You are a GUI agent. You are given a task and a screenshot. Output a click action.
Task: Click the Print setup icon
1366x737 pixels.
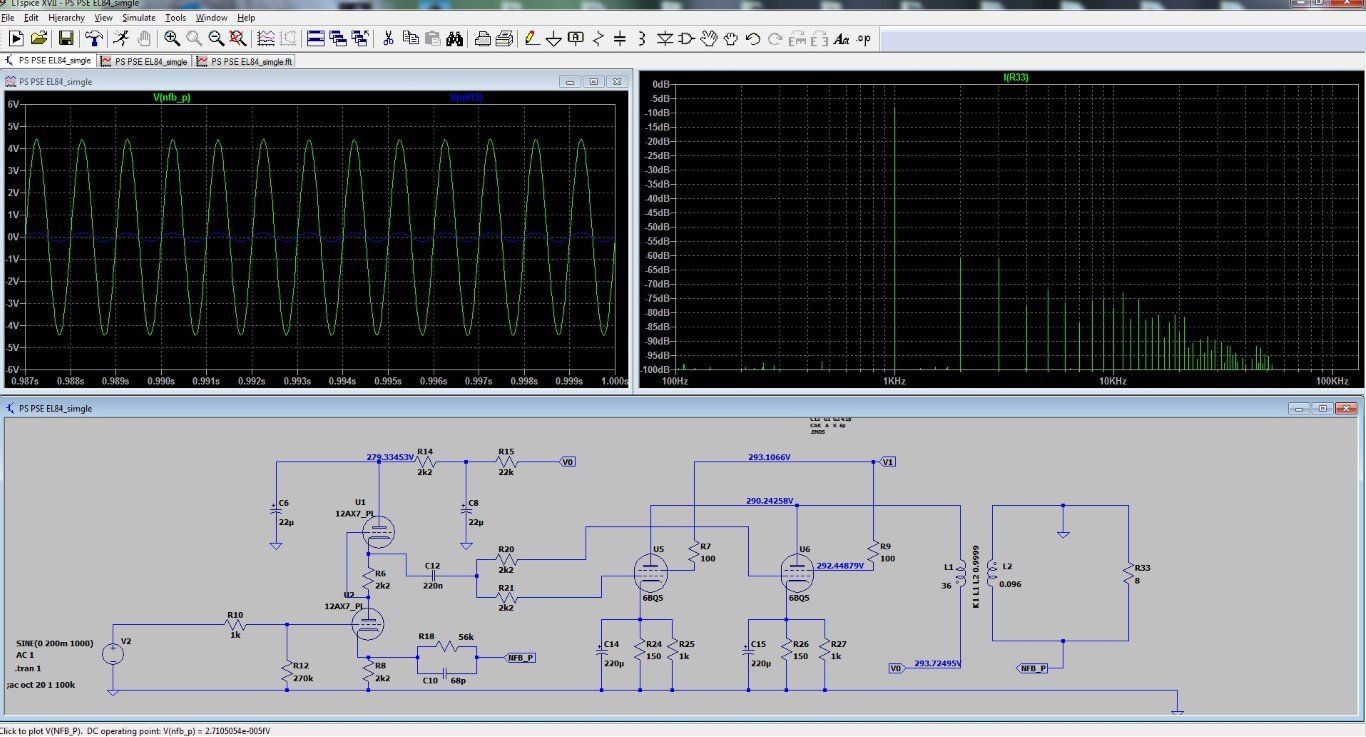tap(482, 38)
